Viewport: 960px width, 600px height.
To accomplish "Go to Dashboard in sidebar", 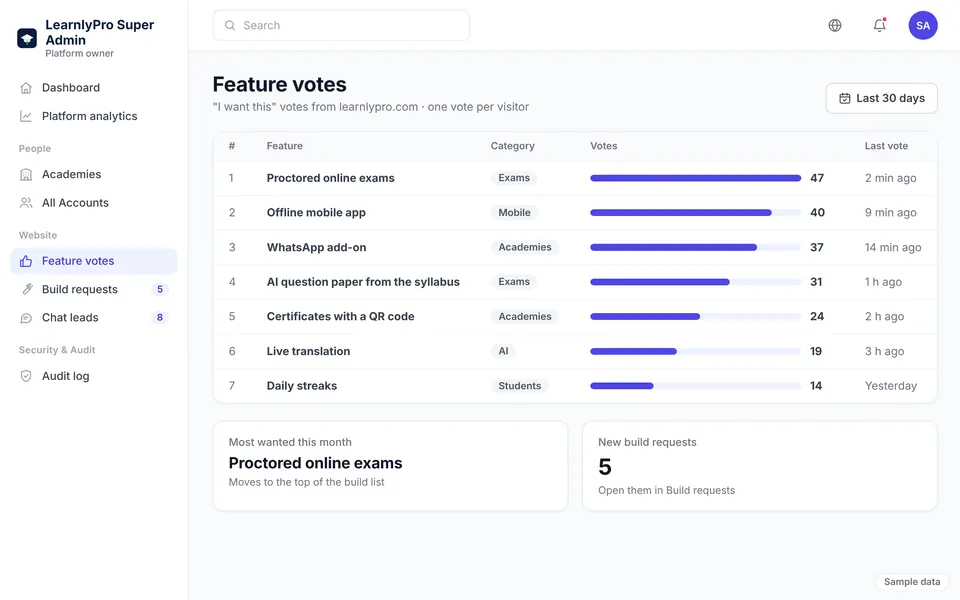I will pyautogui.click(x=94, y=88).
